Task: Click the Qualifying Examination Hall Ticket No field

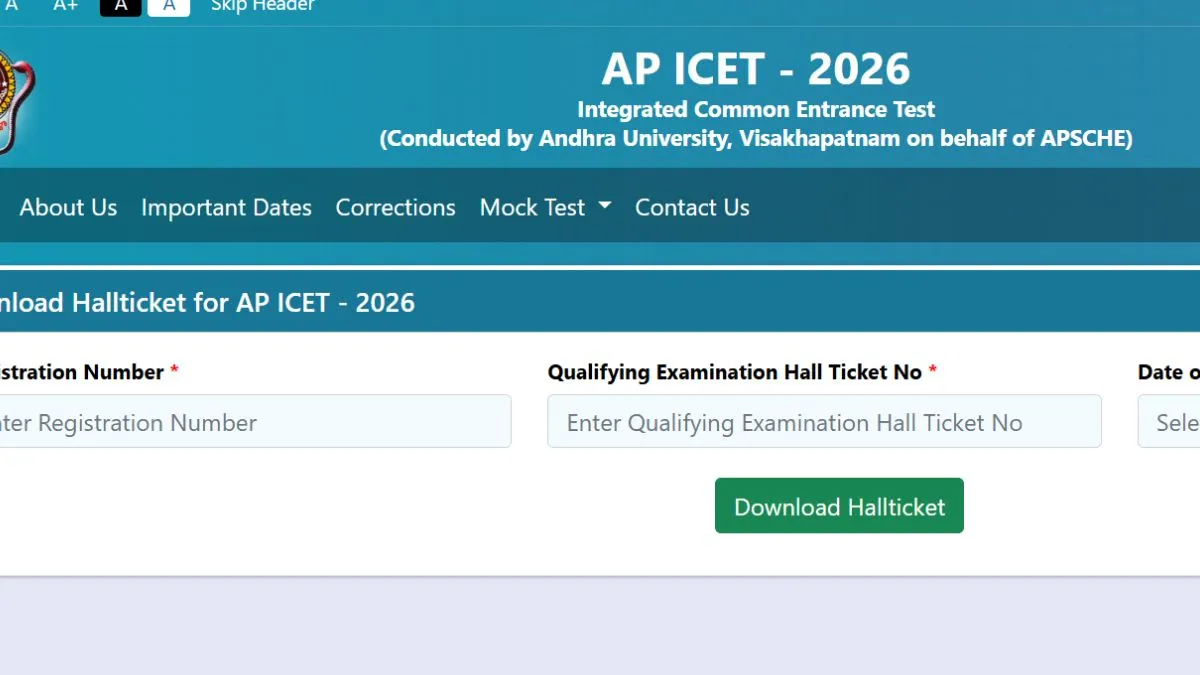Action: [824, 422]
